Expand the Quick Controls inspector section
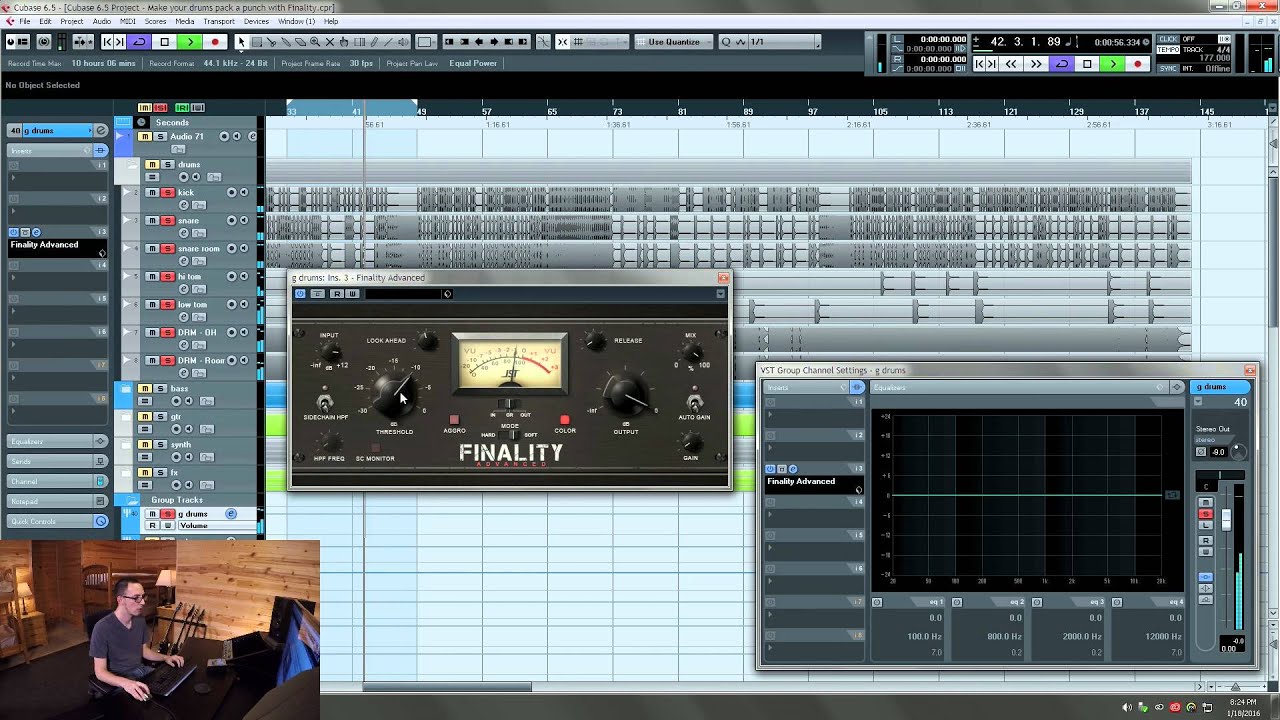This screenshot has height=720, width=1280. [58, 521]
